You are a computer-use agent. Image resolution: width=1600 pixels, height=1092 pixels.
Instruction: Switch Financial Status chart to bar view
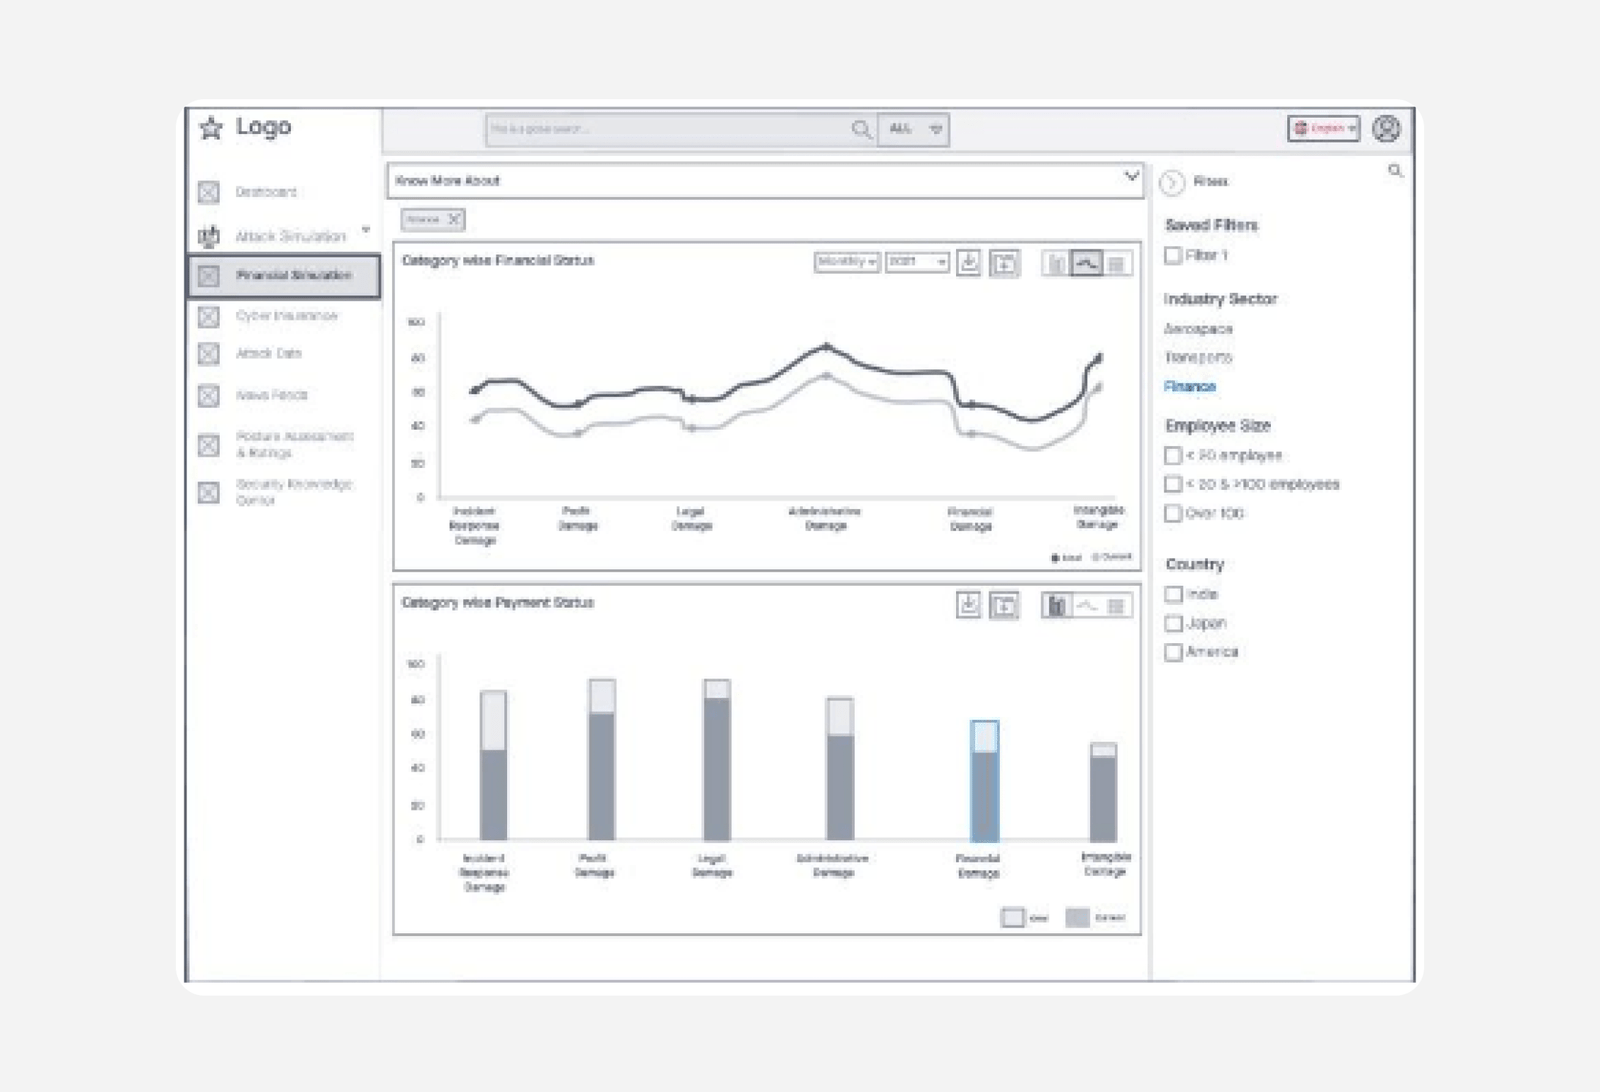(x=1056, y=263)
